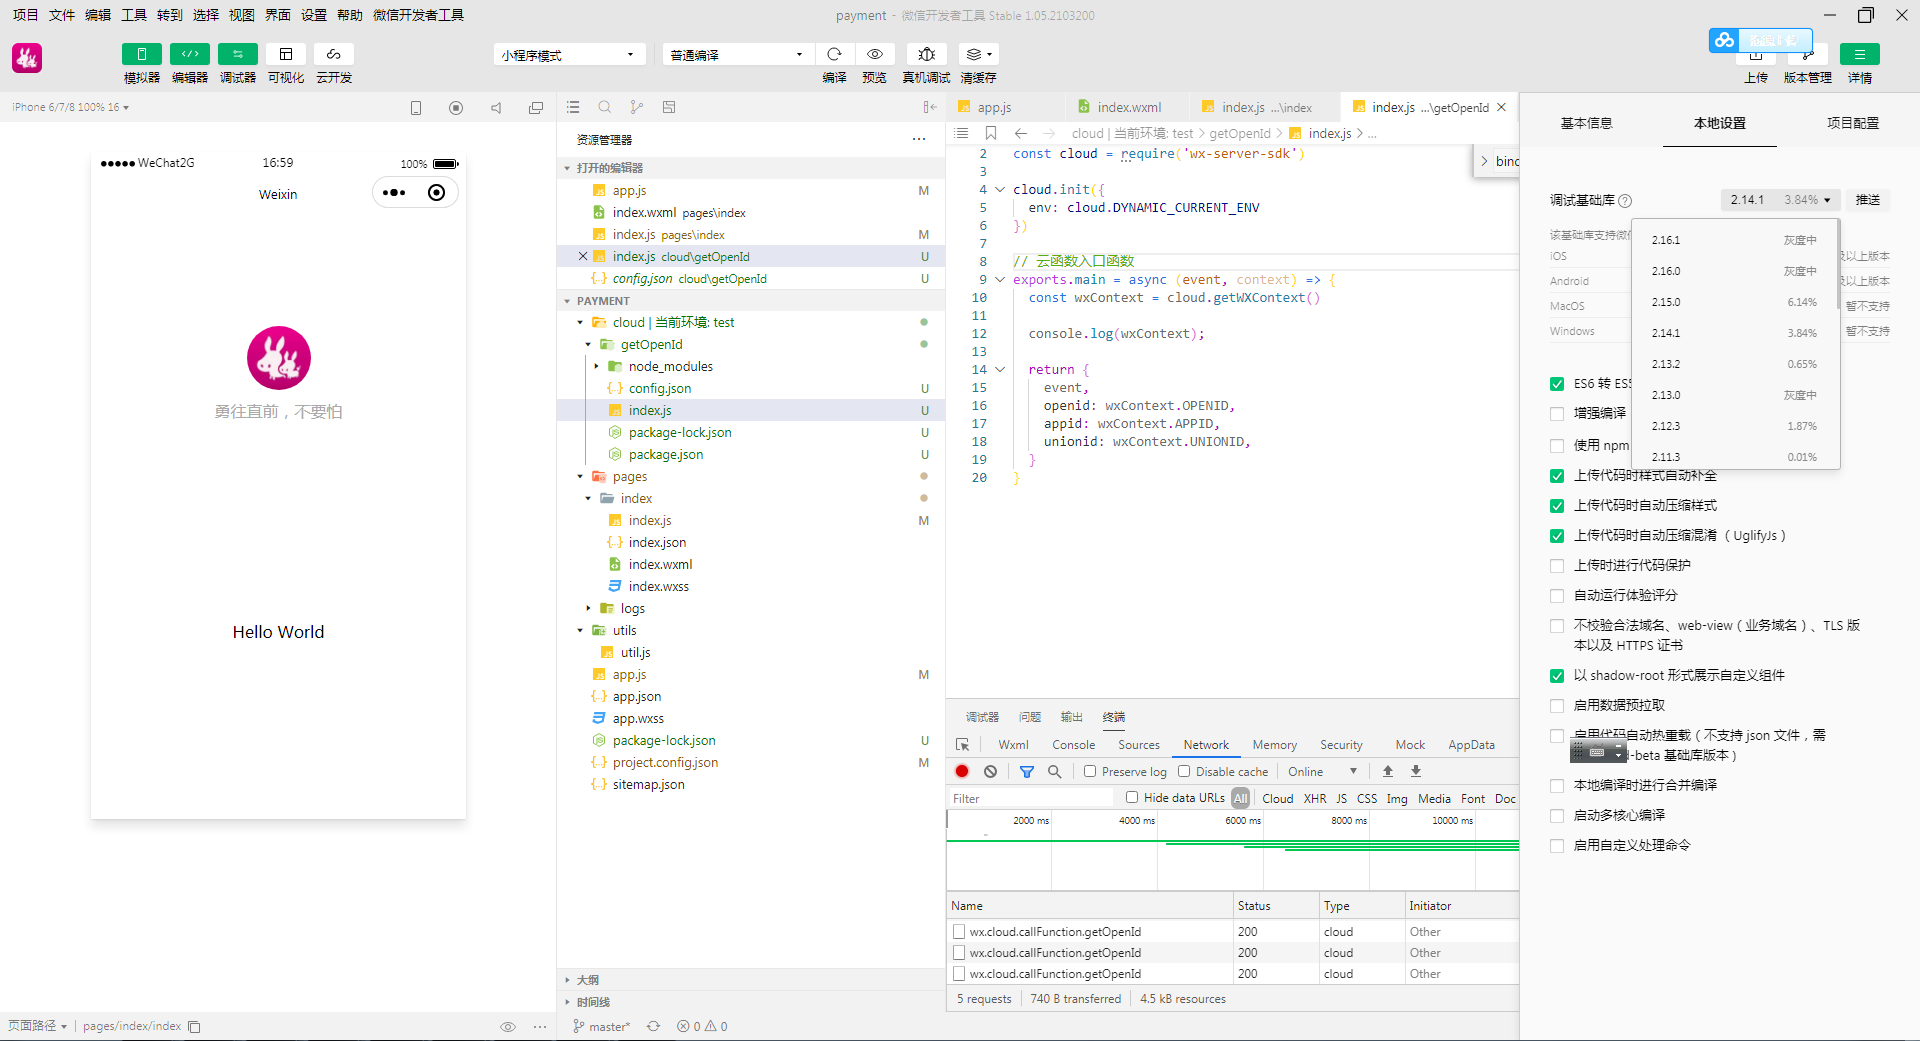This screenshot has height=1041, width=1920.
Task: Enable 上传时进行代码保护 checkbox
Action: tap(1557, 566)
